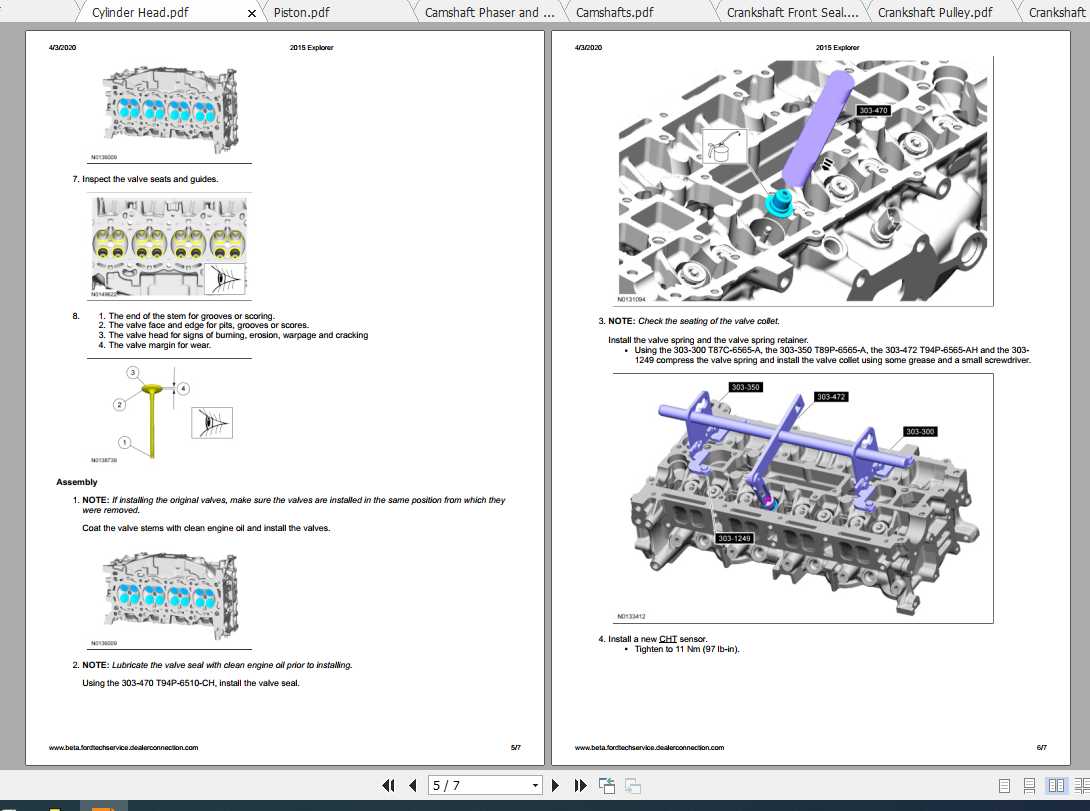This screenshot has width=1090, height=811.
Task: Close the Cylinder Head.pdf tab
Action: click(x=251, y=13)
